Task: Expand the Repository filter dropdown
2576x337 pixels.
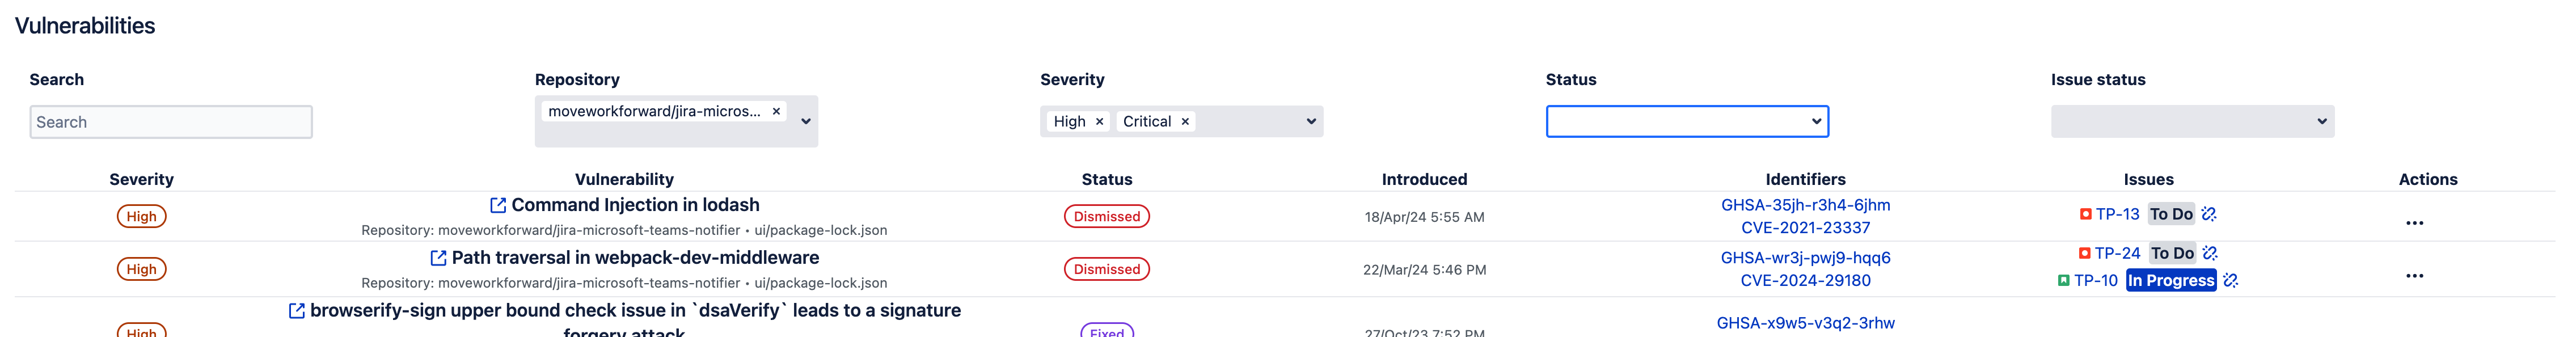Action: coord(805,122)
